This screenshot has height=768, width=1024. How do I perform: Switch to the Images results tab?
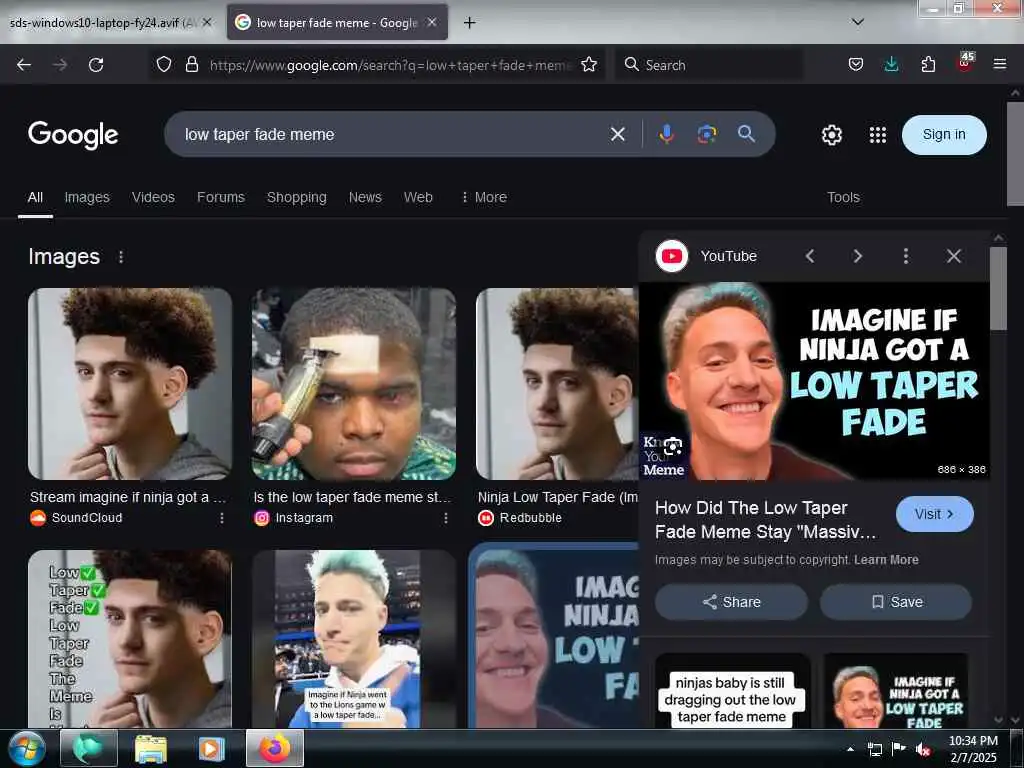(x=87, y=197)
